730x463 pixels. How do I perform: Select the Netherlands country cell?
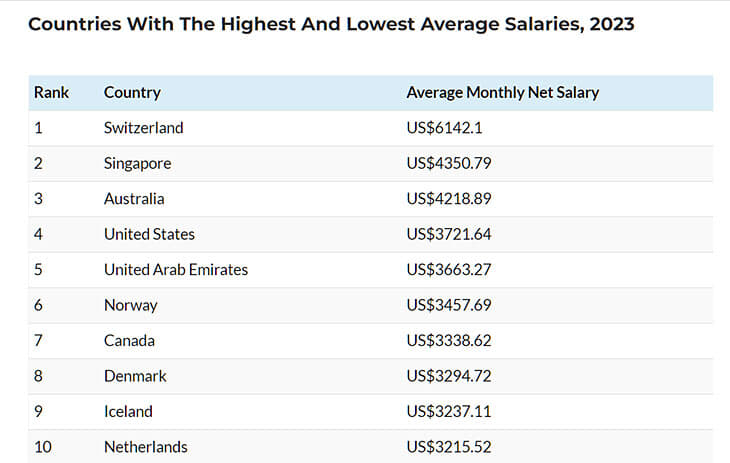pyautogui.click(x=145, y=447)
